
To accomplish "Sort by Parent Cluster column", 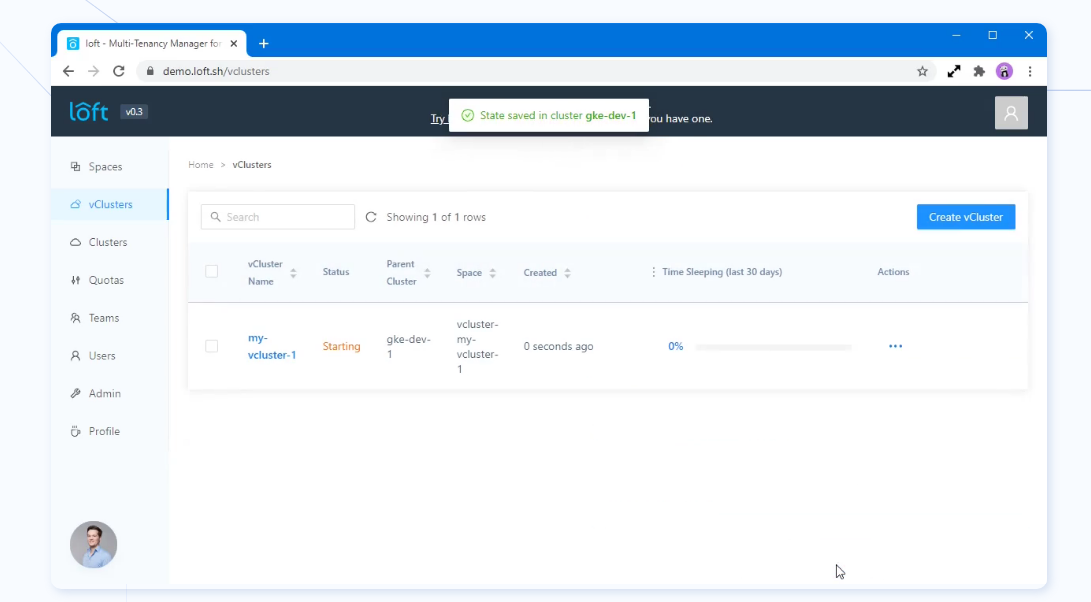I will [x=427, y=273].
